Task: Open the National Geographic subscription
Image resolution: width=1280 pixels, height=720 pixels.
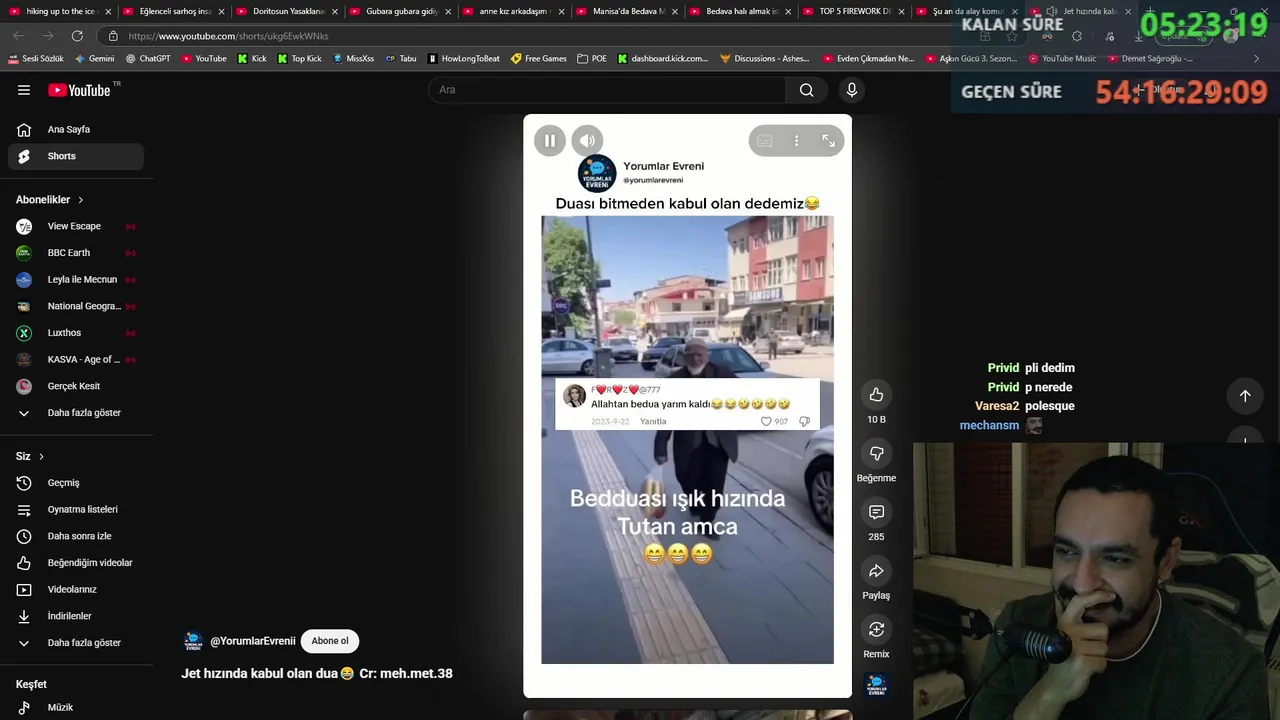Action: point(76,306)
